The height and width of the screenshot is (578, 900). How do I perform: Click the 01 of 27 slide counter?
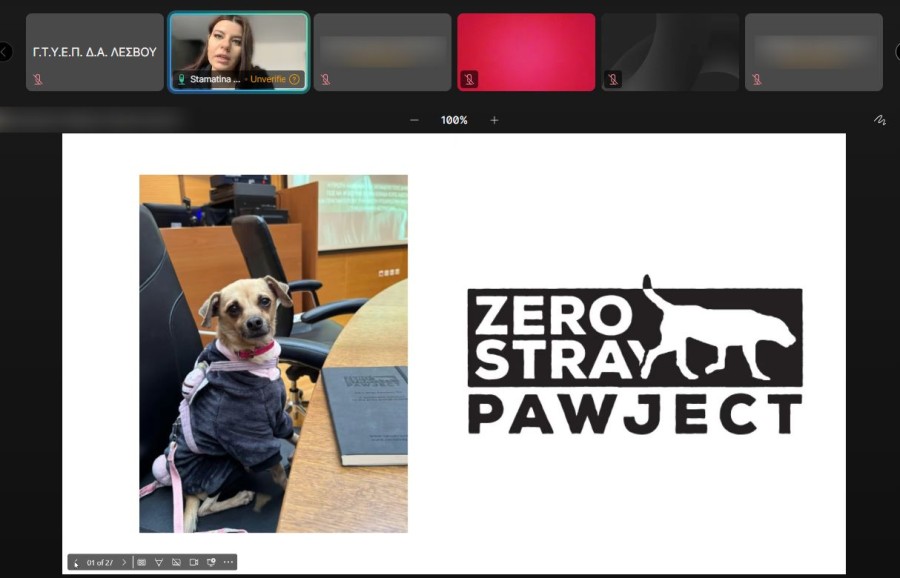[100, 562]
